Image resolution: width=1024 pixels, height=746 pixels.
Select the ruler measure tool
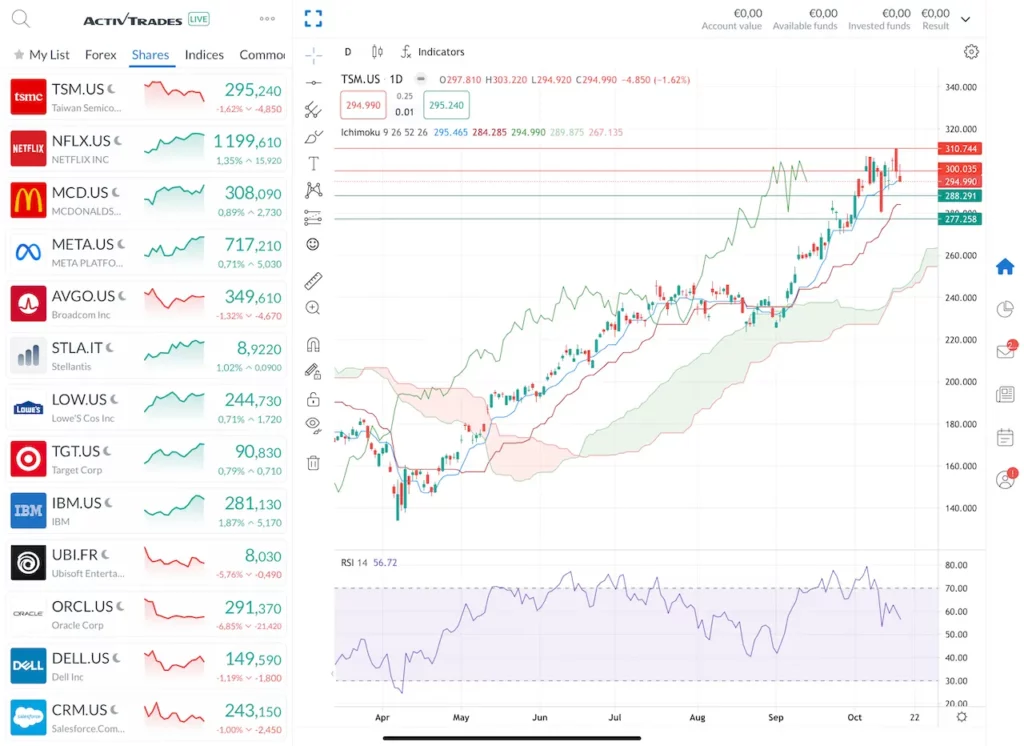coord(313,281)
